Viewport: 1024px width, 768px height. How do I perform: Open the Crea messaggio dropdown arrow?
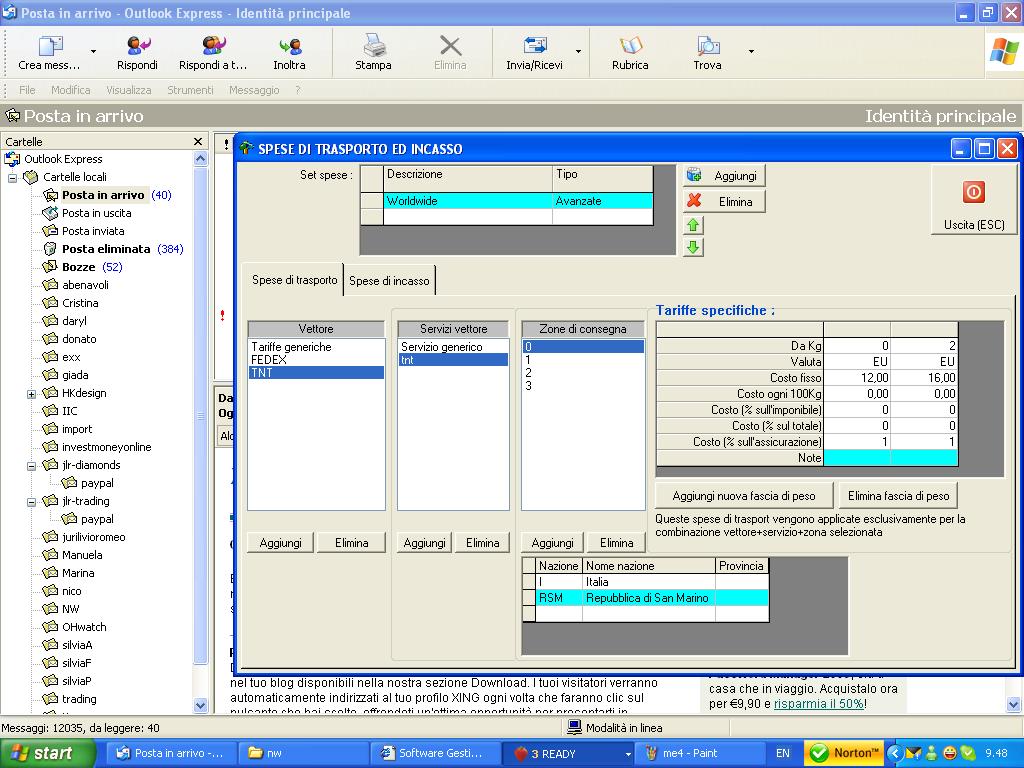(93, 51)
